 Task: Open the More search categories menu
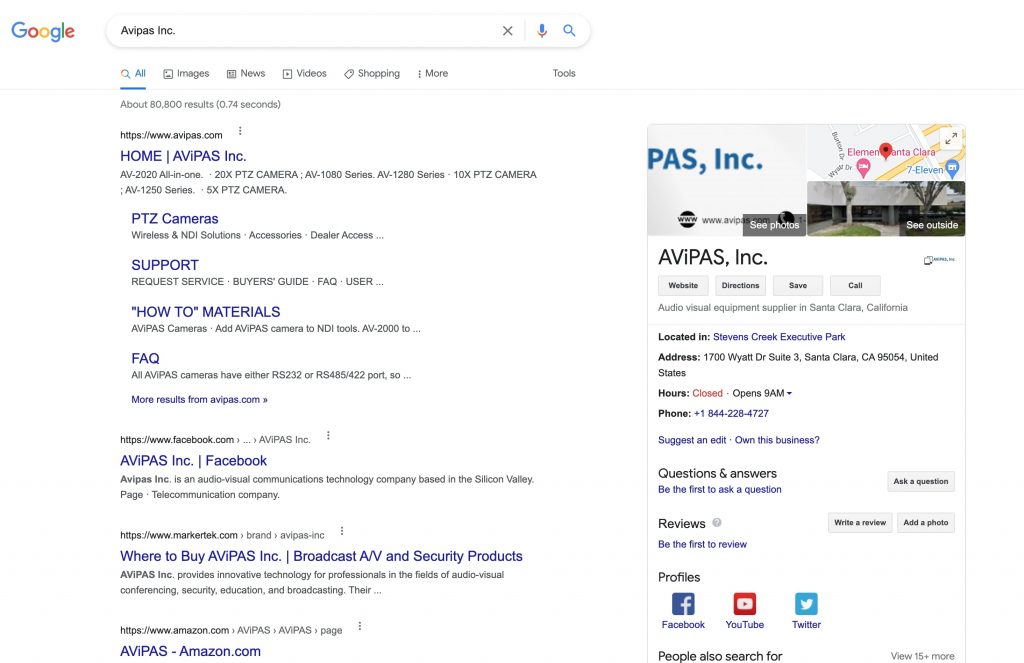point(432,74)
